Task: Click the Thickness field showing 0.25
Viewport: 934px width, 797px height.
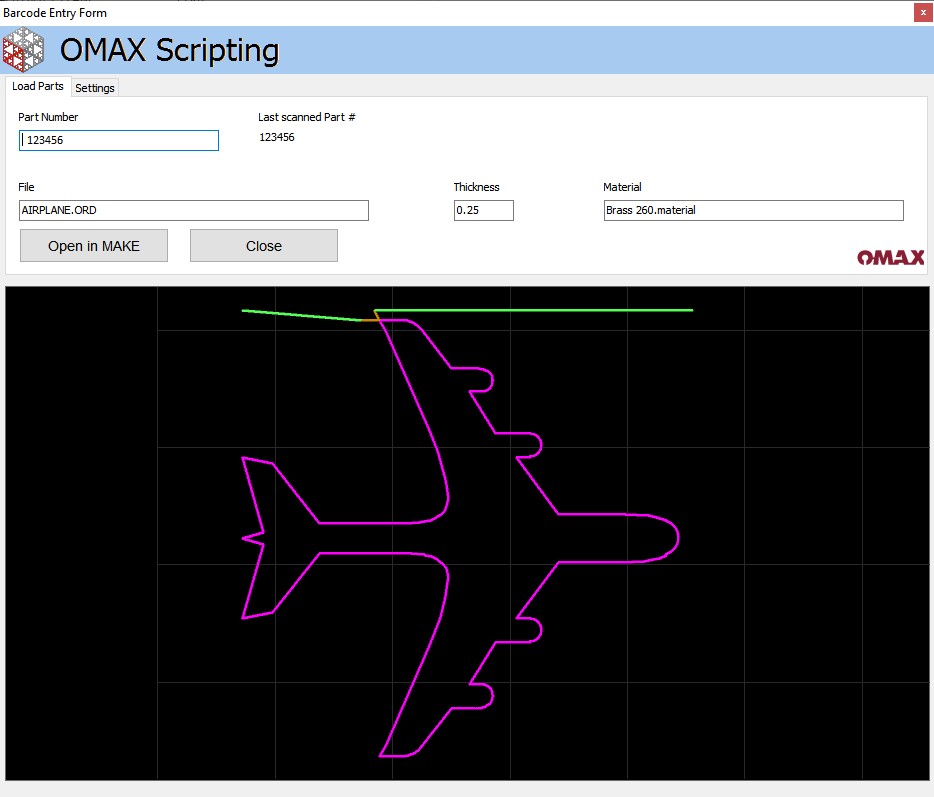Action: [484, 210]
